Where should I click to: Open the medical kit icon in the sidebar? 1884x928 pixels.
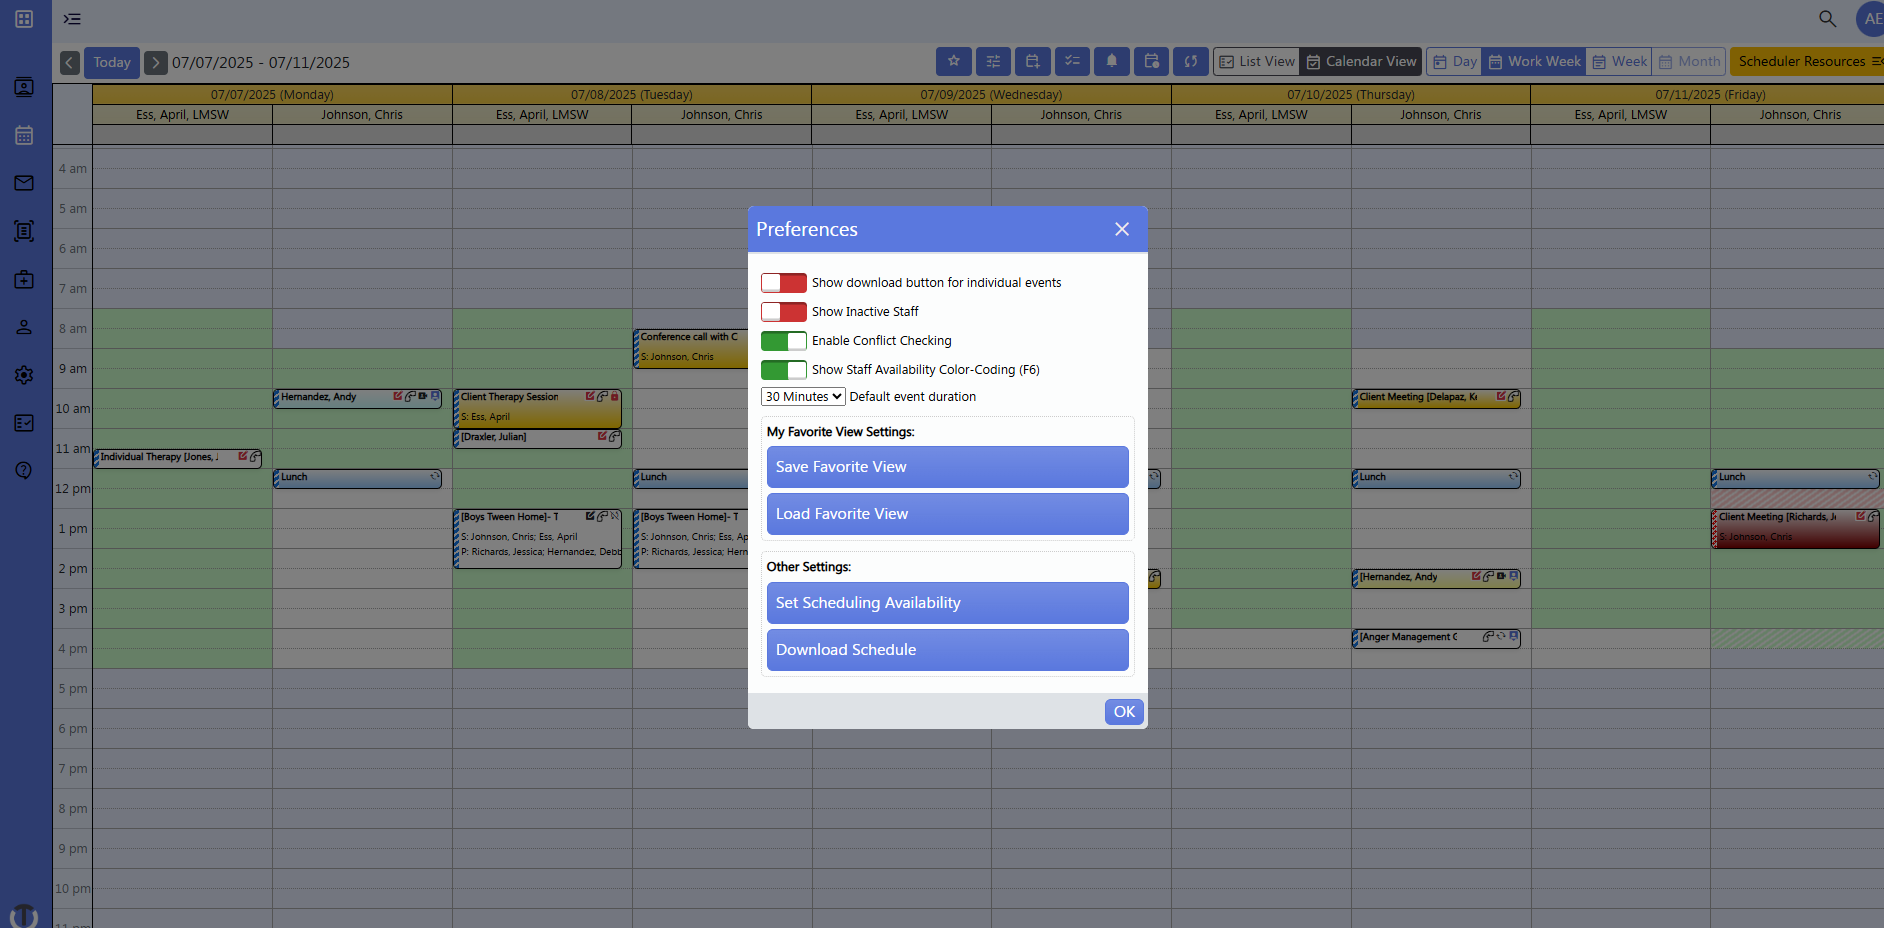tap(24, 280)
